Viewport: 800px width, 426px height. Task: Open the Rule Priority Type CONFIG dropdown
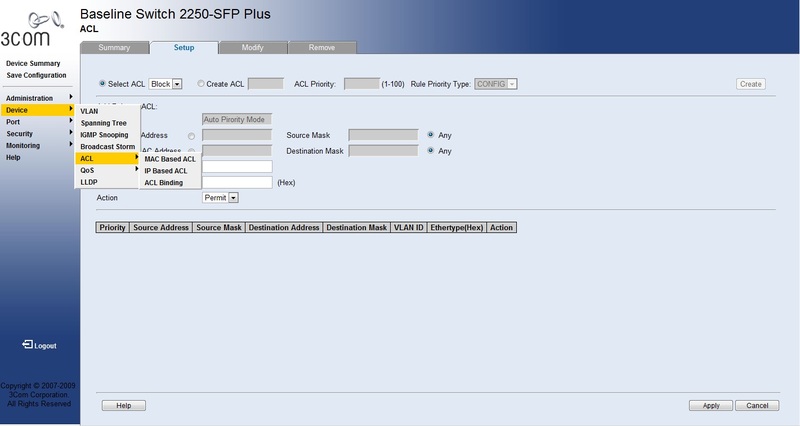click(x=496, y=84)
